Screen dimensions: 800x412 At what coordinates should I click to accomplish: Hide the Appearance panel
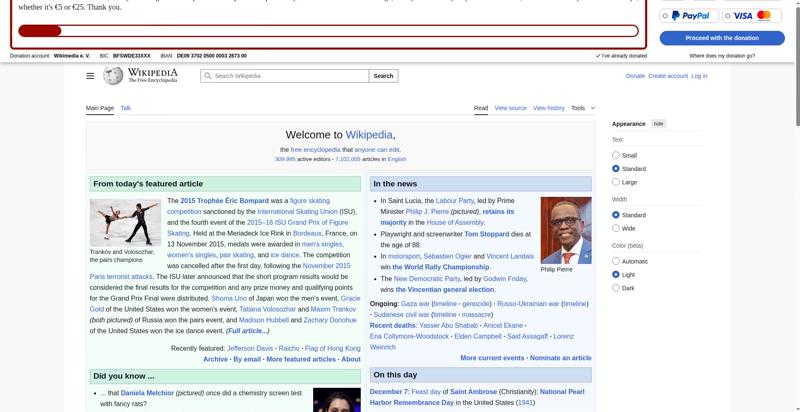[658, 124]
